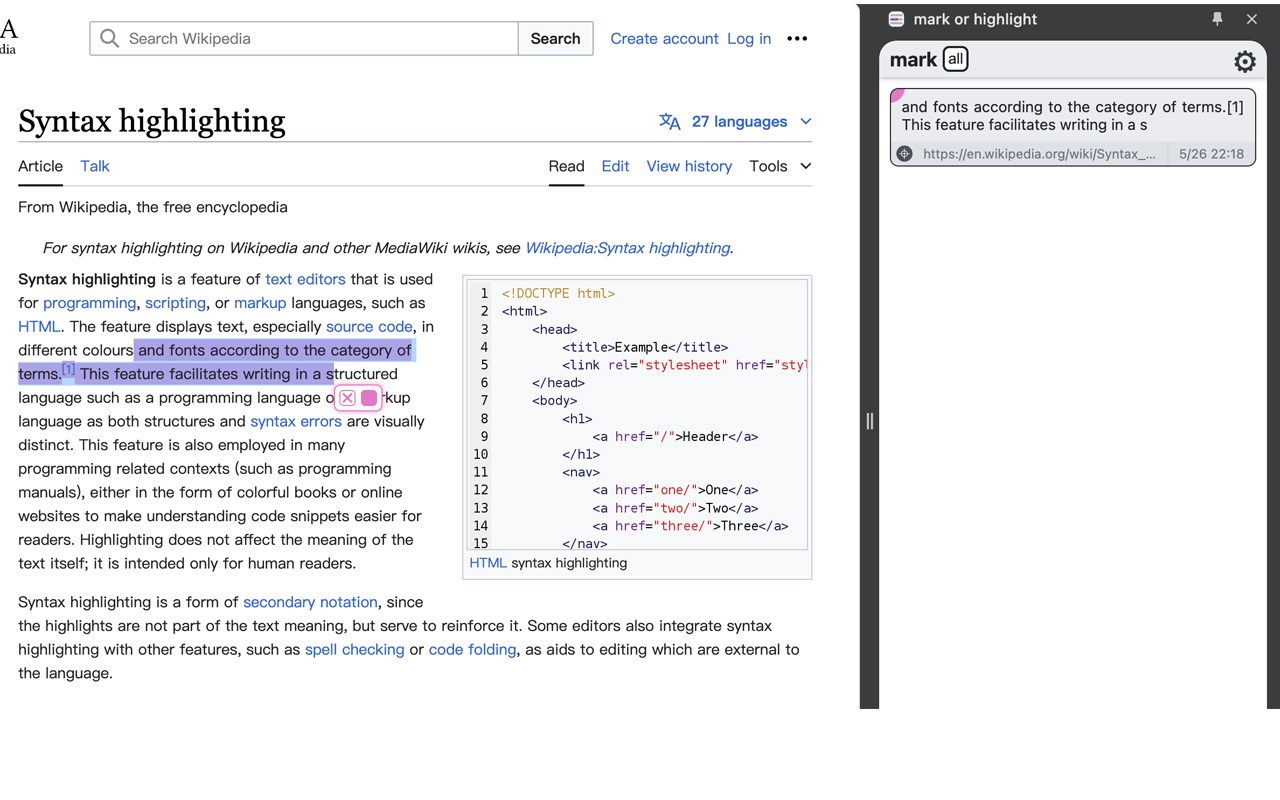
Task: Open the three-dot personal tools menu
Action: pyautogui.click(x=797, y=39)
